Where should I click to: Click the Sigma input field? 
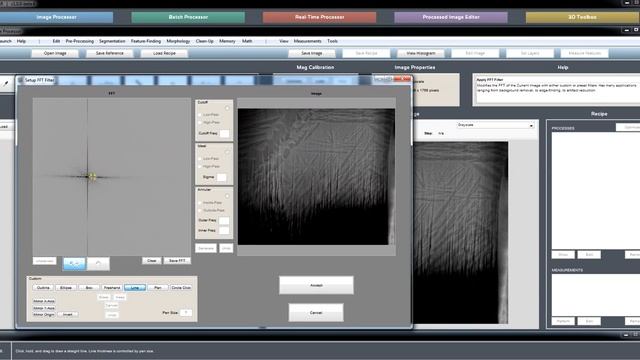pos(221,177)
